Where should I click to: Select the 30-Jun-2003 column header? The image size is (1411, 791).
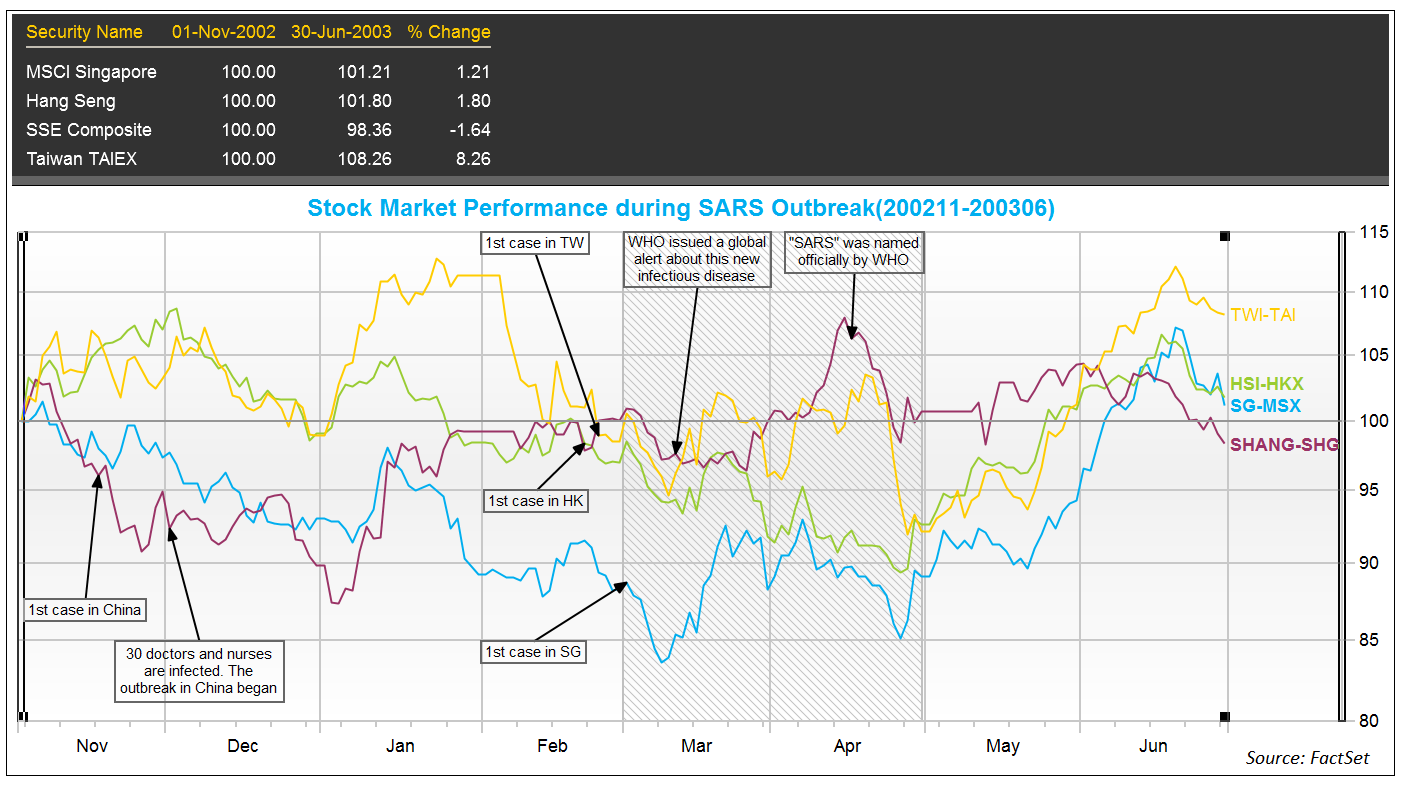click(x=340, y=32)
